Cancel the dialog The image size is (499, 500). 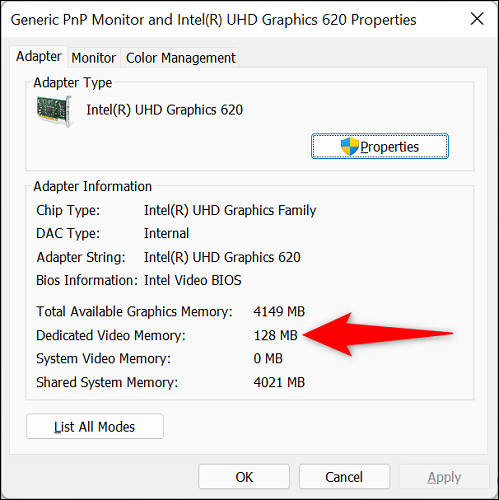pyautogui.click(x=344, y=477)
